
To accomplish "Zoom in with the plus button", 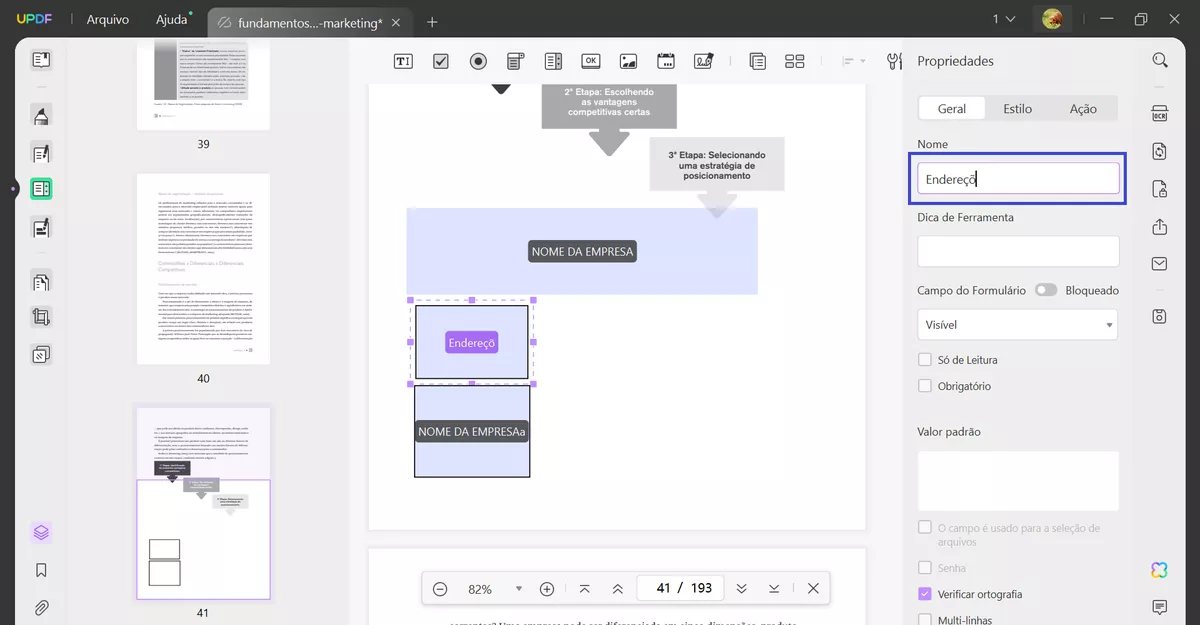I will click(x=547, y=589).
